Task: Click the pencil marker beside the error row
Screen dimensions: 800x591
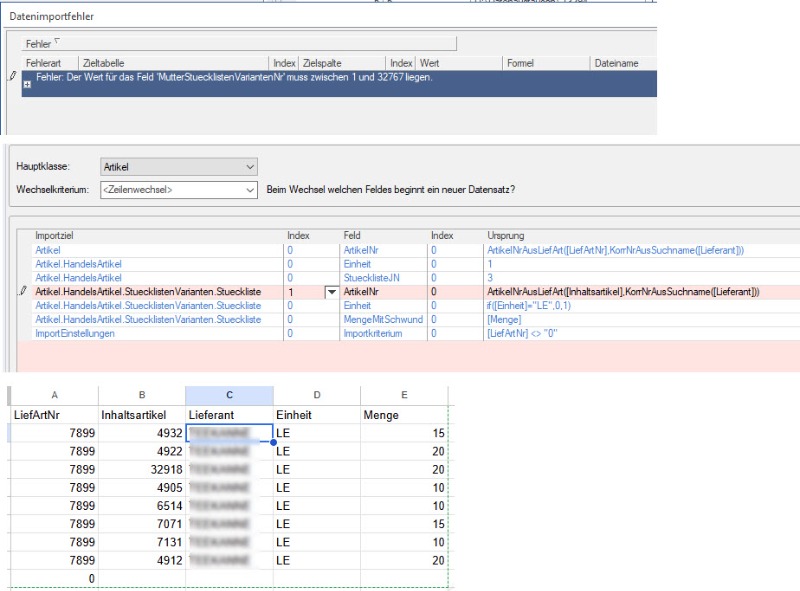Action: pos(13,77)
